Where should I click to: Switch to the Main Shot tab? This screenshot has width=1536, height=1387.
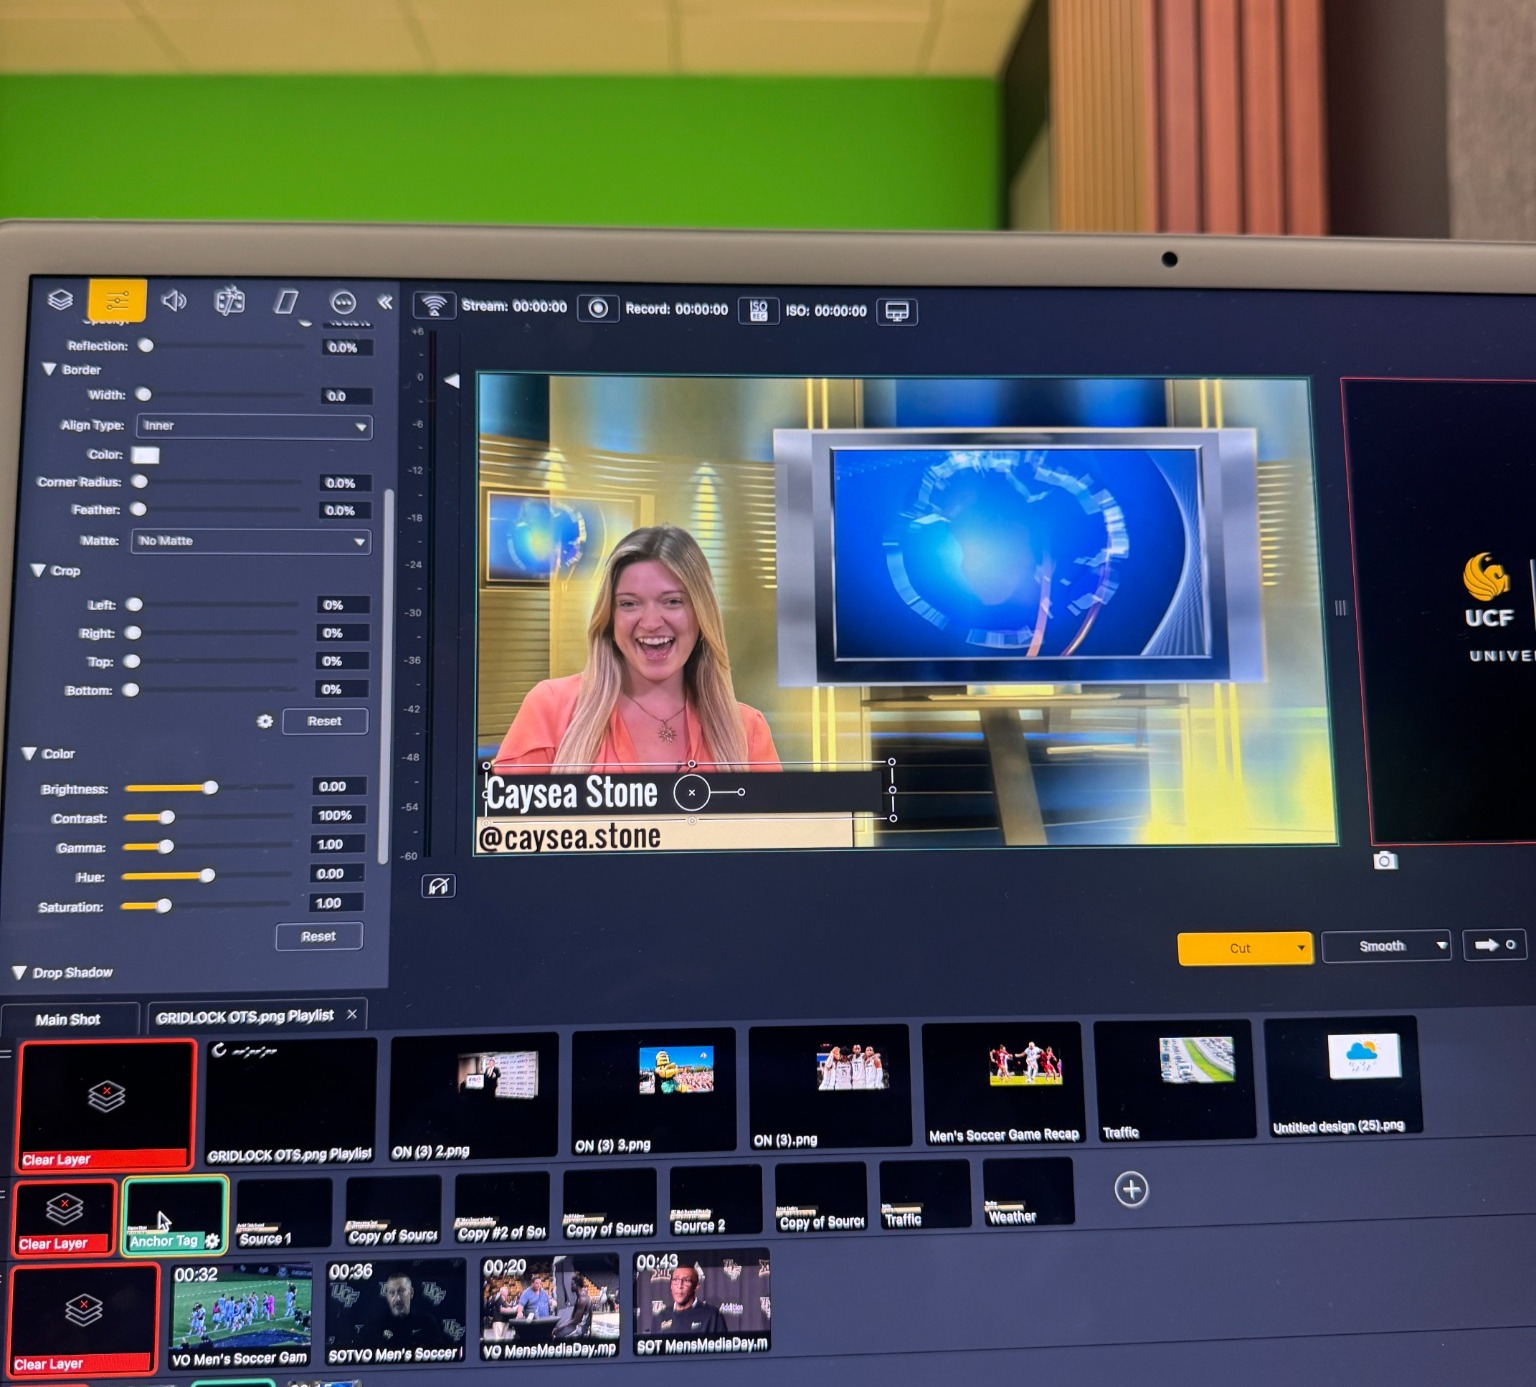click(68, 1019)
